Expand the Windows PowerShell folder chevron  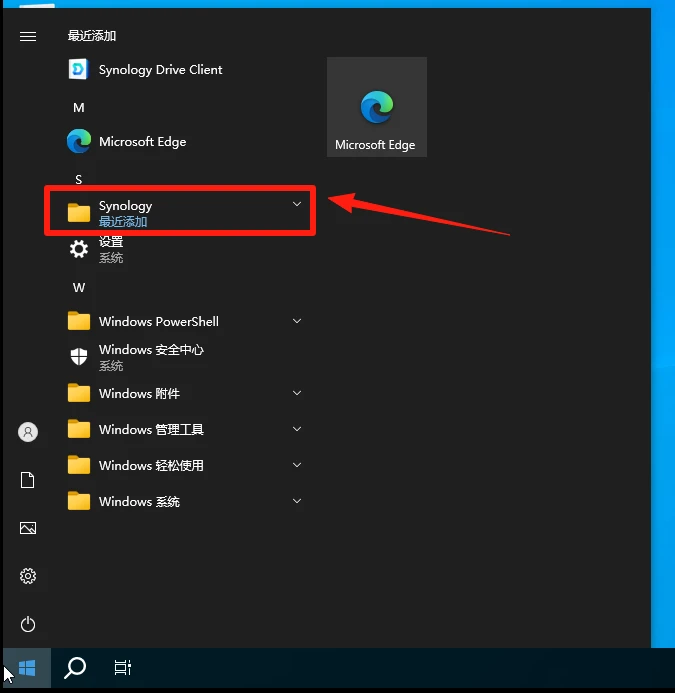coord(297,321)
